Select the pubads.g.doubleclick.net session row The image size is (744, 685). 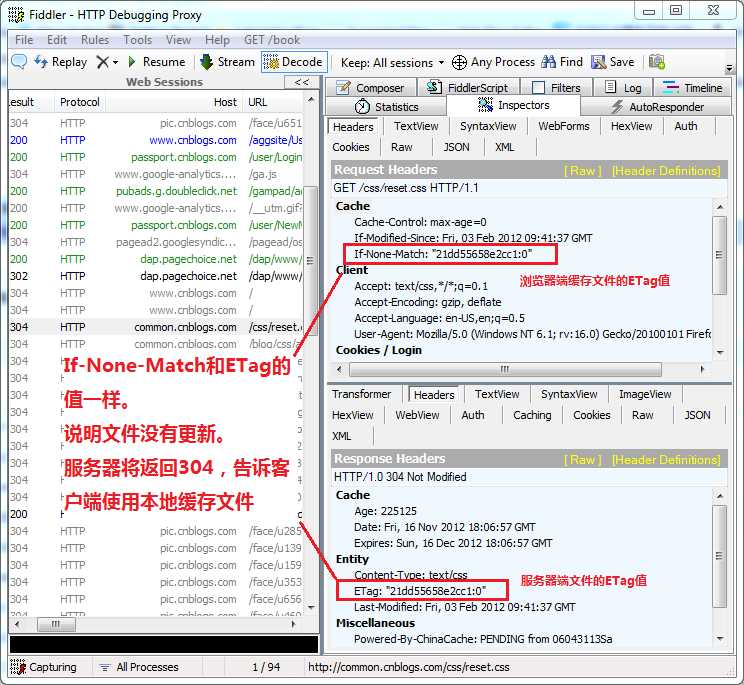[x=156, y=191]
